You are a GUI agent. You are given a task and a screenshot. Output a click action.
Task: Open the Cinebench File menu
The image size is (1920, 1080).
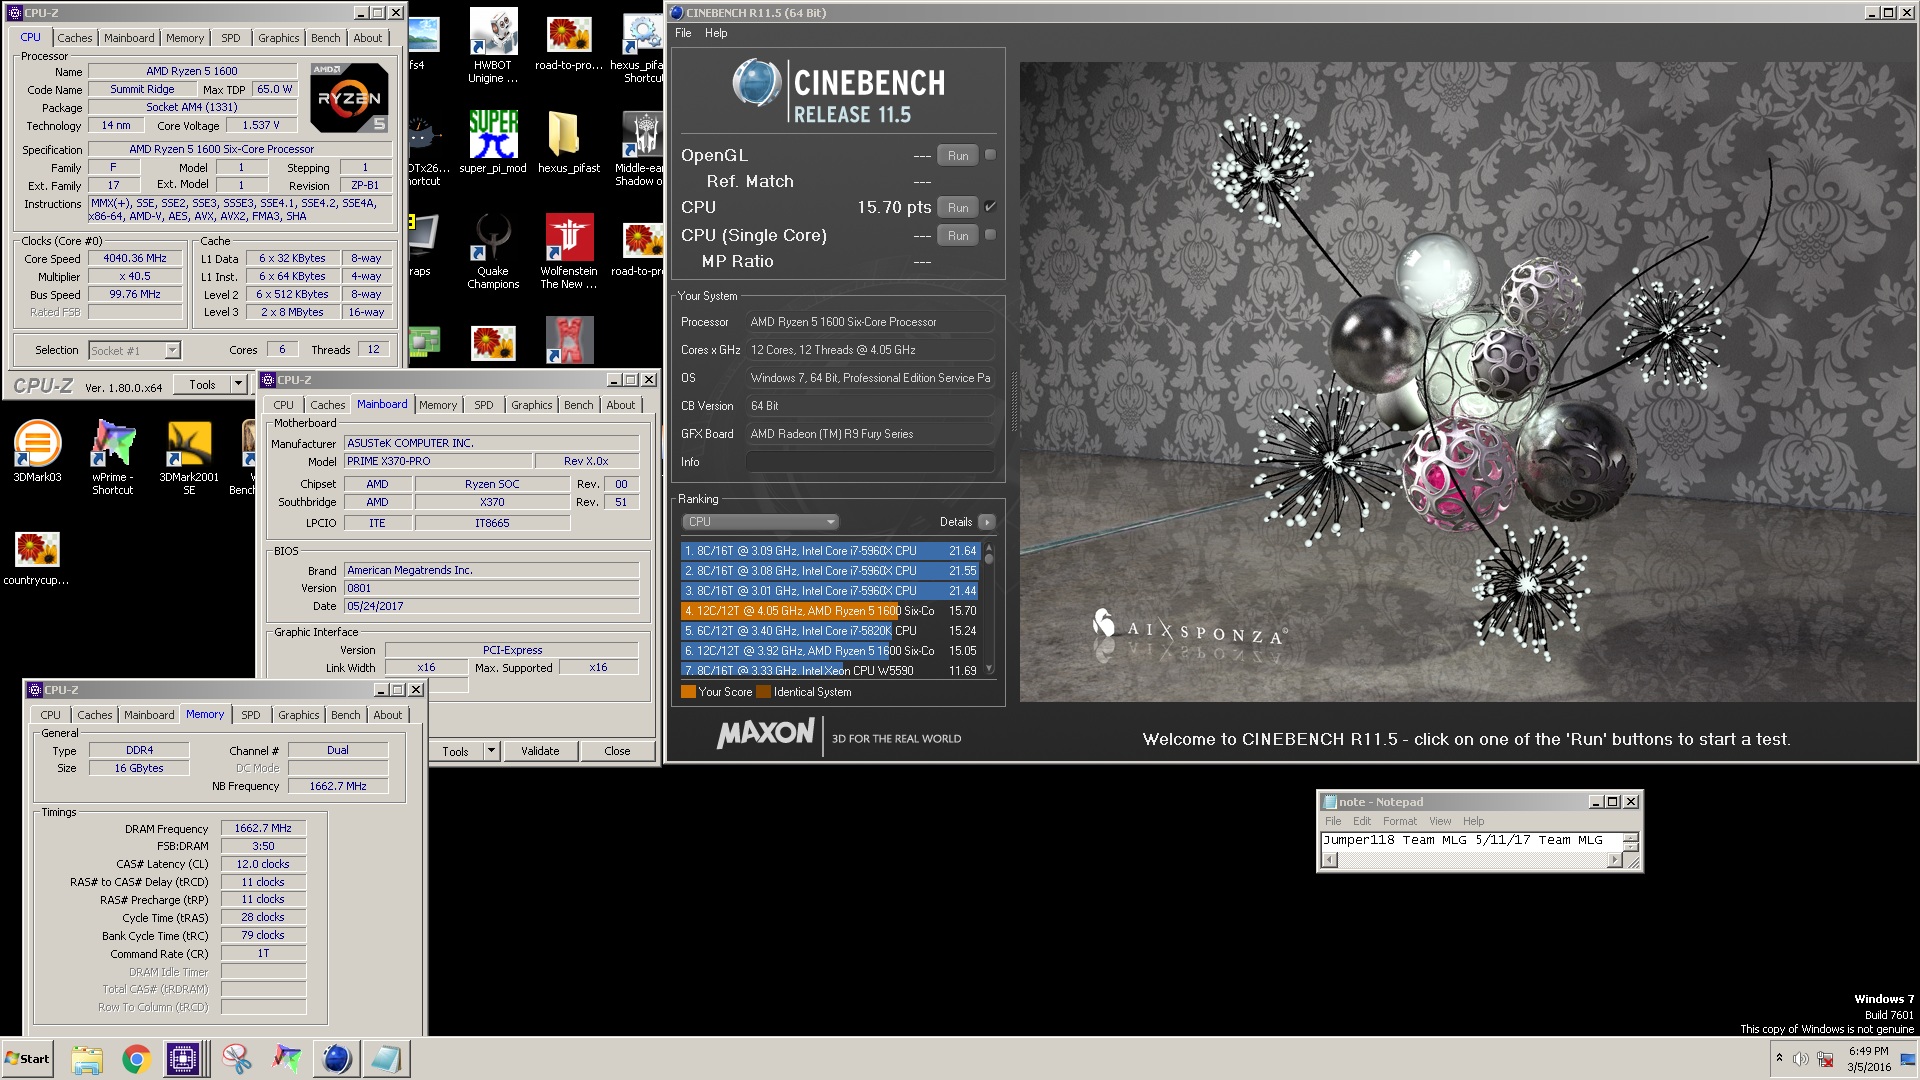coord(683,33)
